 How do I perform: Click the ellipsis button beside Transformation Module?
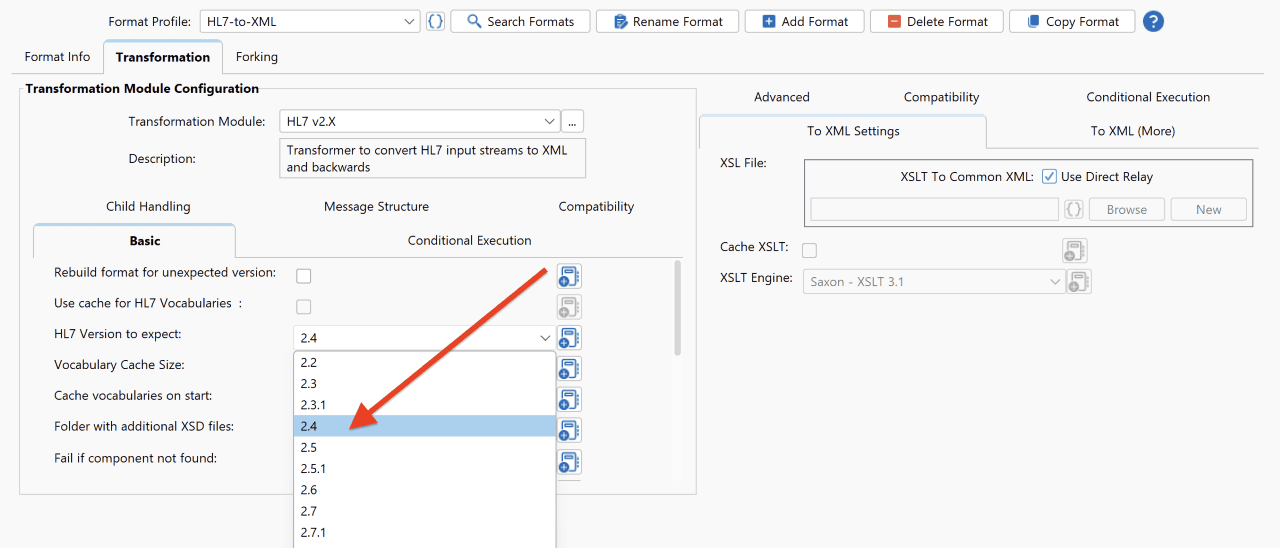click(572, 122)
